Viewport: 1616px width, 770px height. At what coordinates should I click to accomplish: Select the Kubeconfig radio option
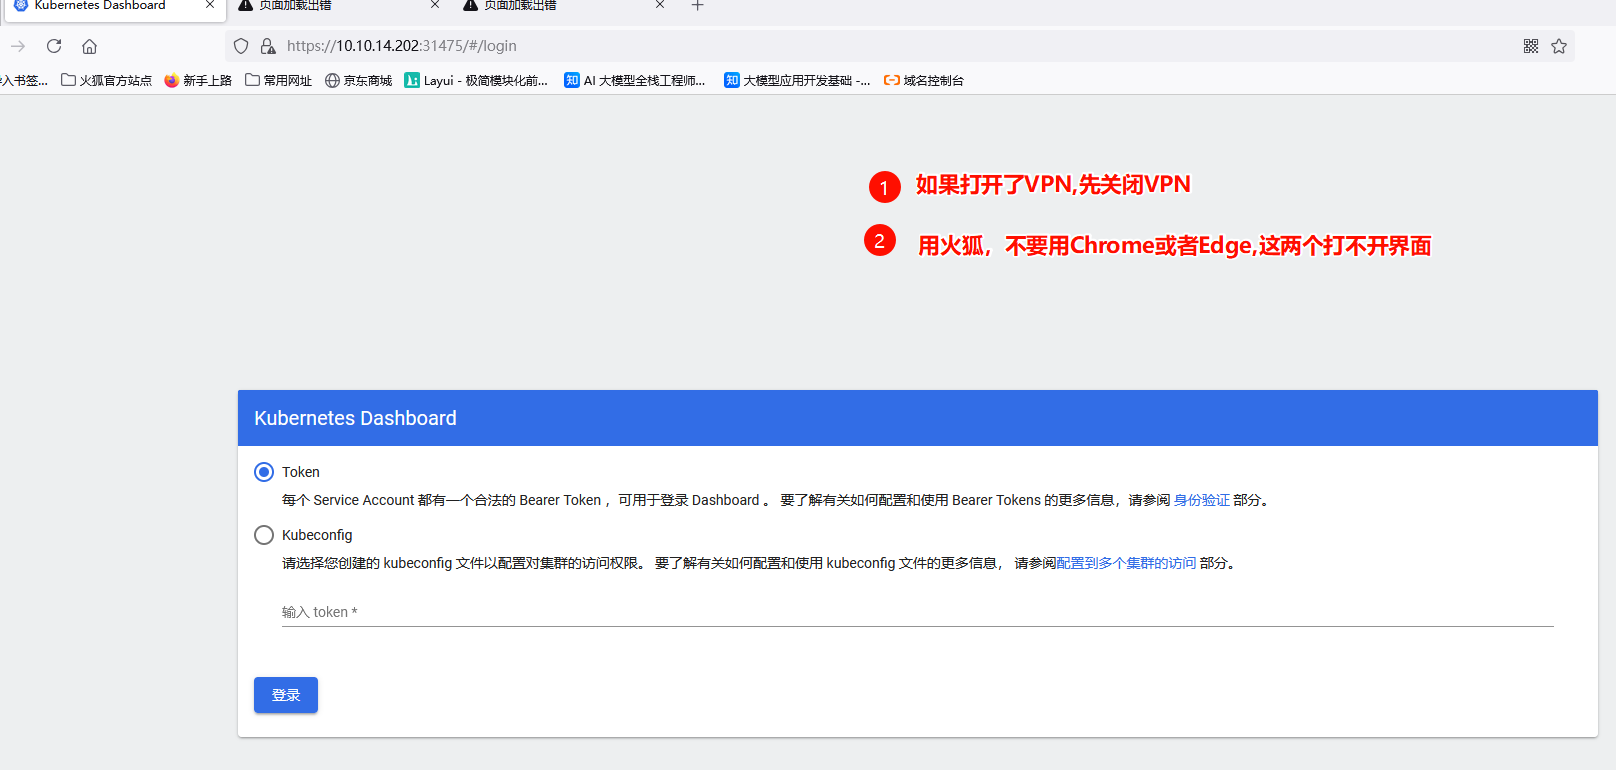point(264,535)
